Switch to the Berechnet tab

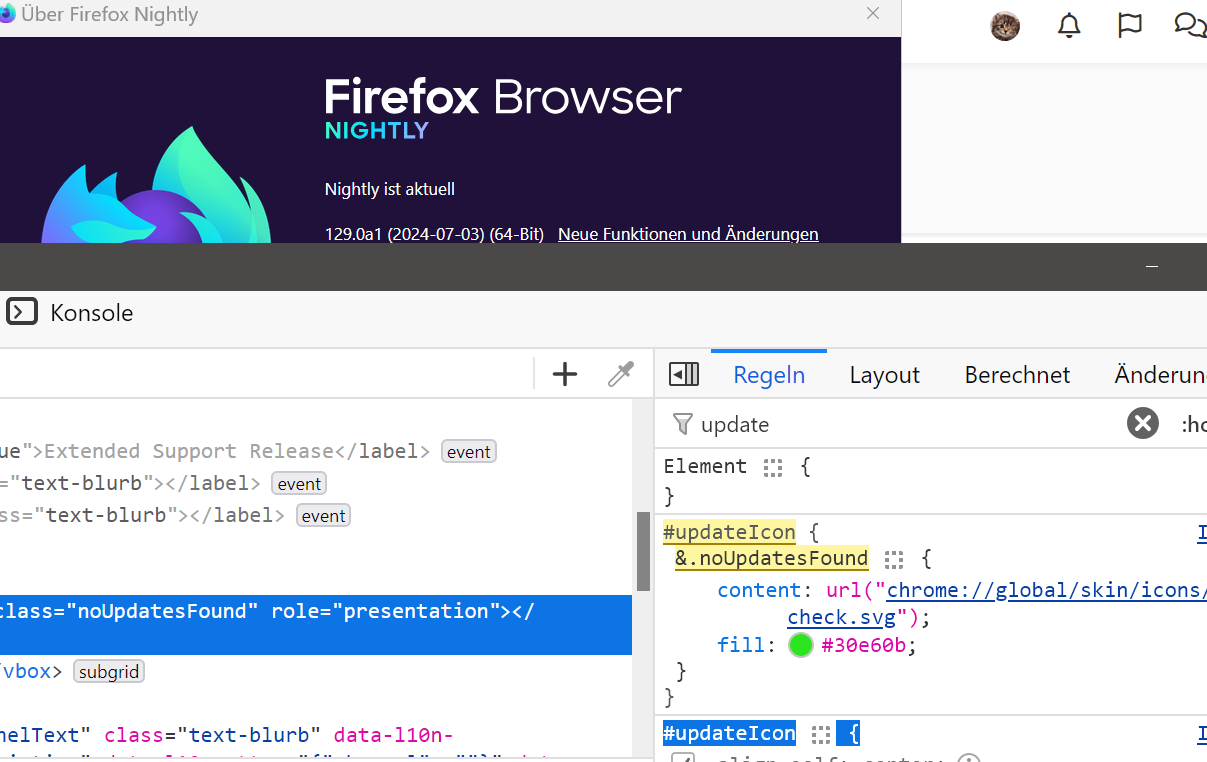(x=1017, y=375)
